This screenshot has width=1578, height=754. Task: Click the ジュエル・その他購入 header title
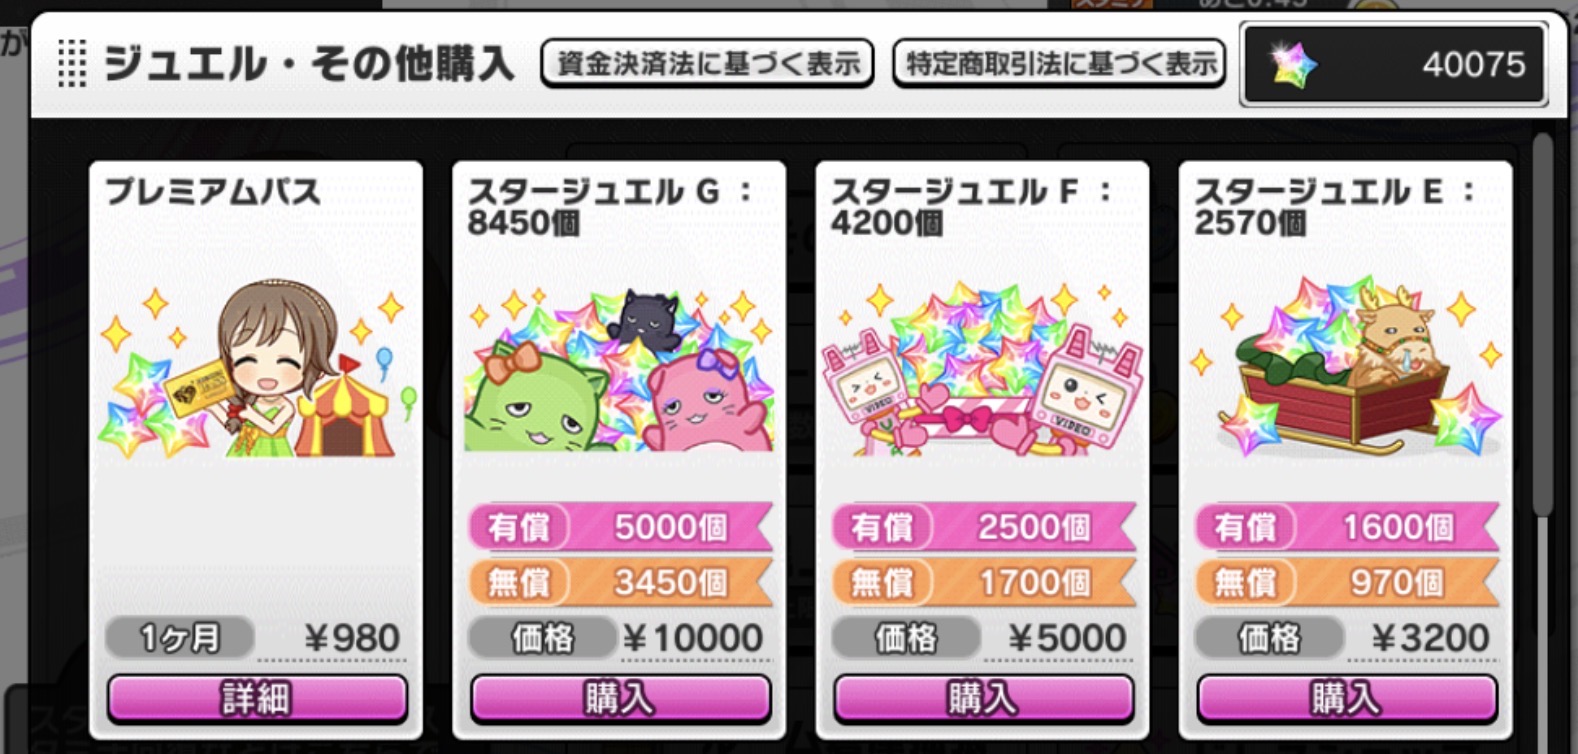click(x=310, y=65)
